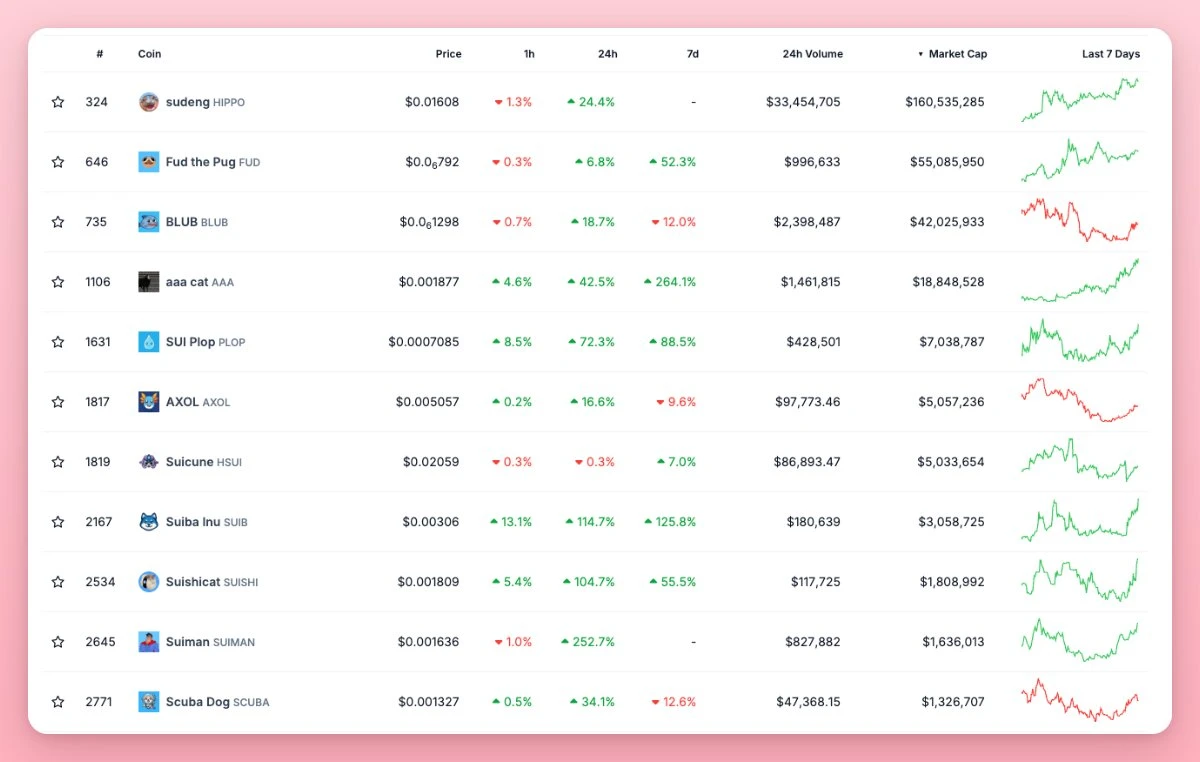Sort the table by 24h Volume
This screenshot has height=762, width=1200.
[x=812, y=54]
